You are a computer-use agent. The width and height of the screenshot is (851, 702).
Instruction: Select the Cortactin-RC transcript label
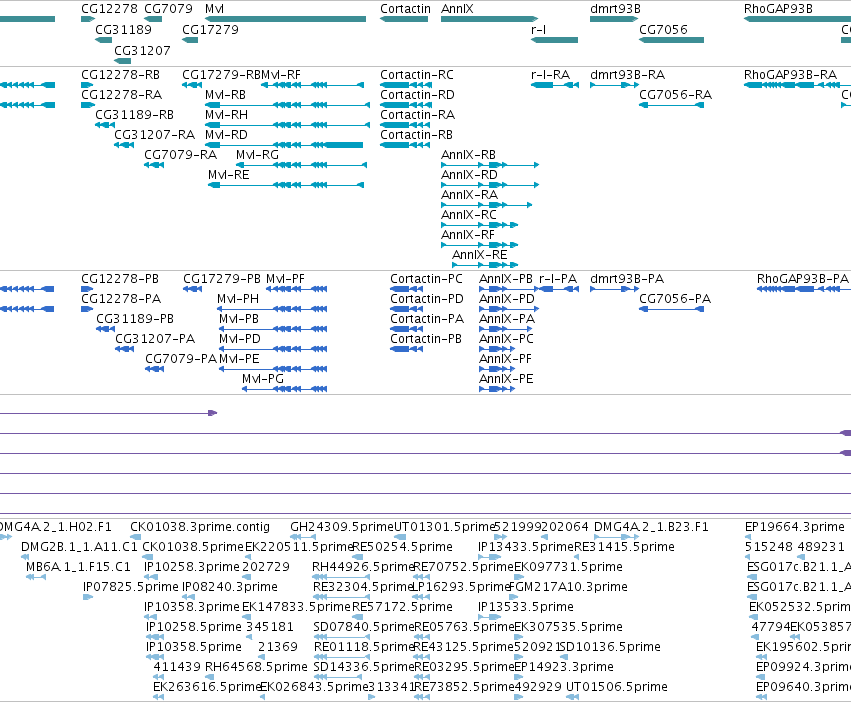(x=417, y=74)
